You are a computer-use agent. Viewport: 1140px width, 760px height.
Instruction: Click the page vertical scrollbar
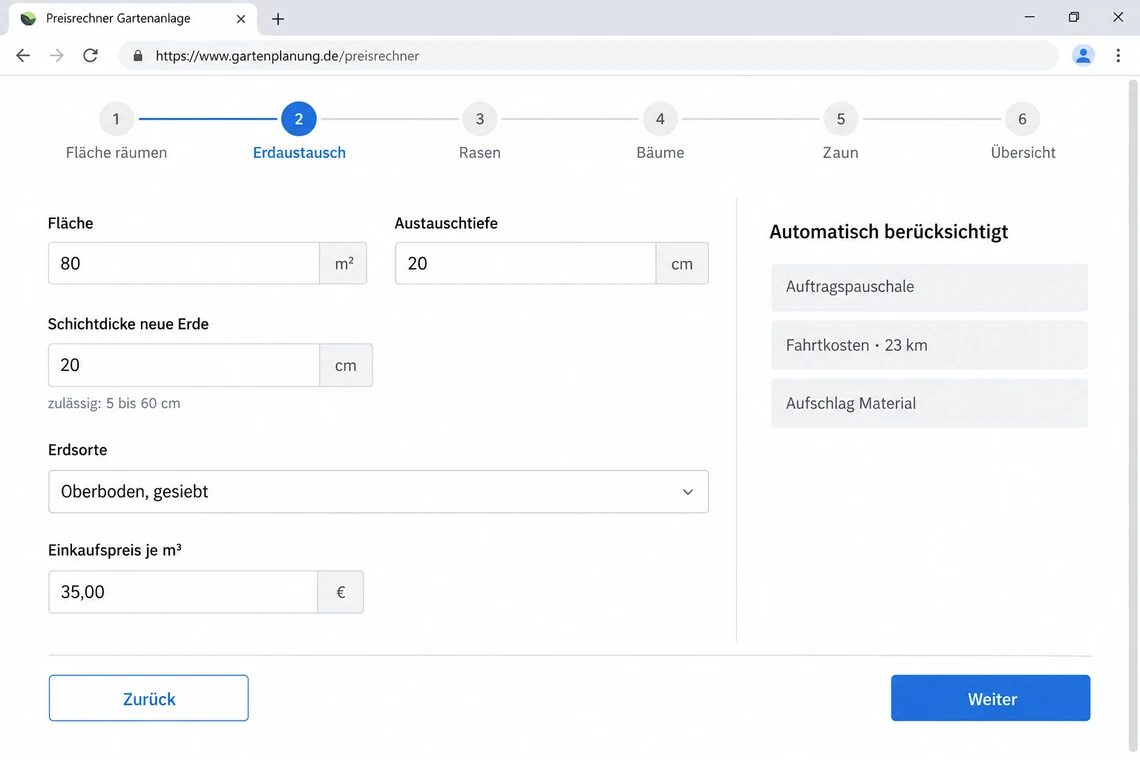click(1133, 415)
